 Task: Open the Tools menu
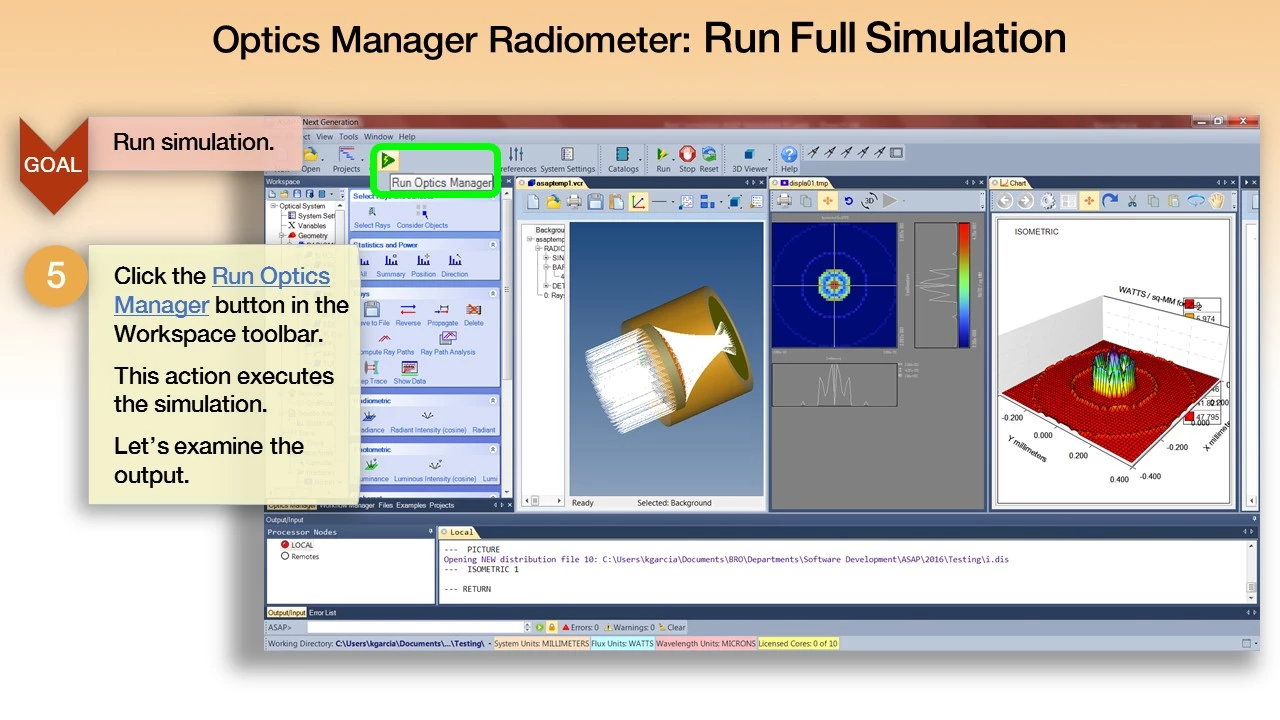coord(348,137)
